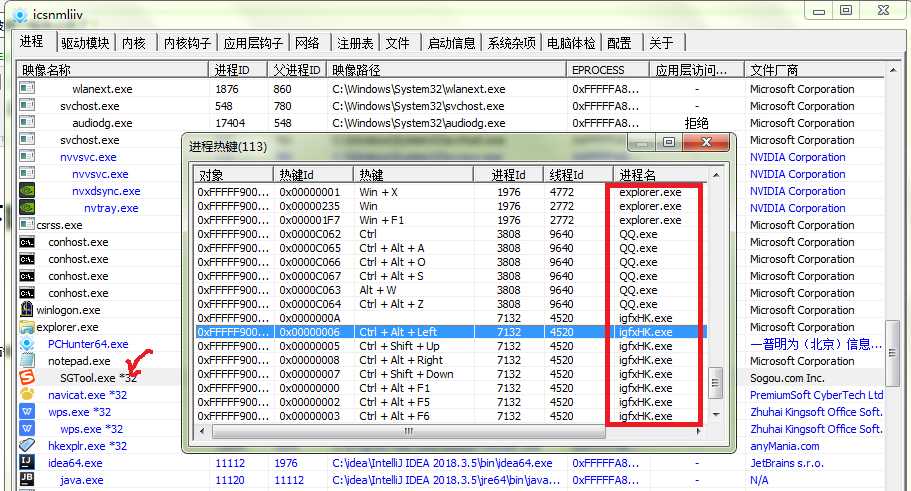Select the 进程 tab
The width and height of the screenshot is (911, 491).
tap(32, 41)
